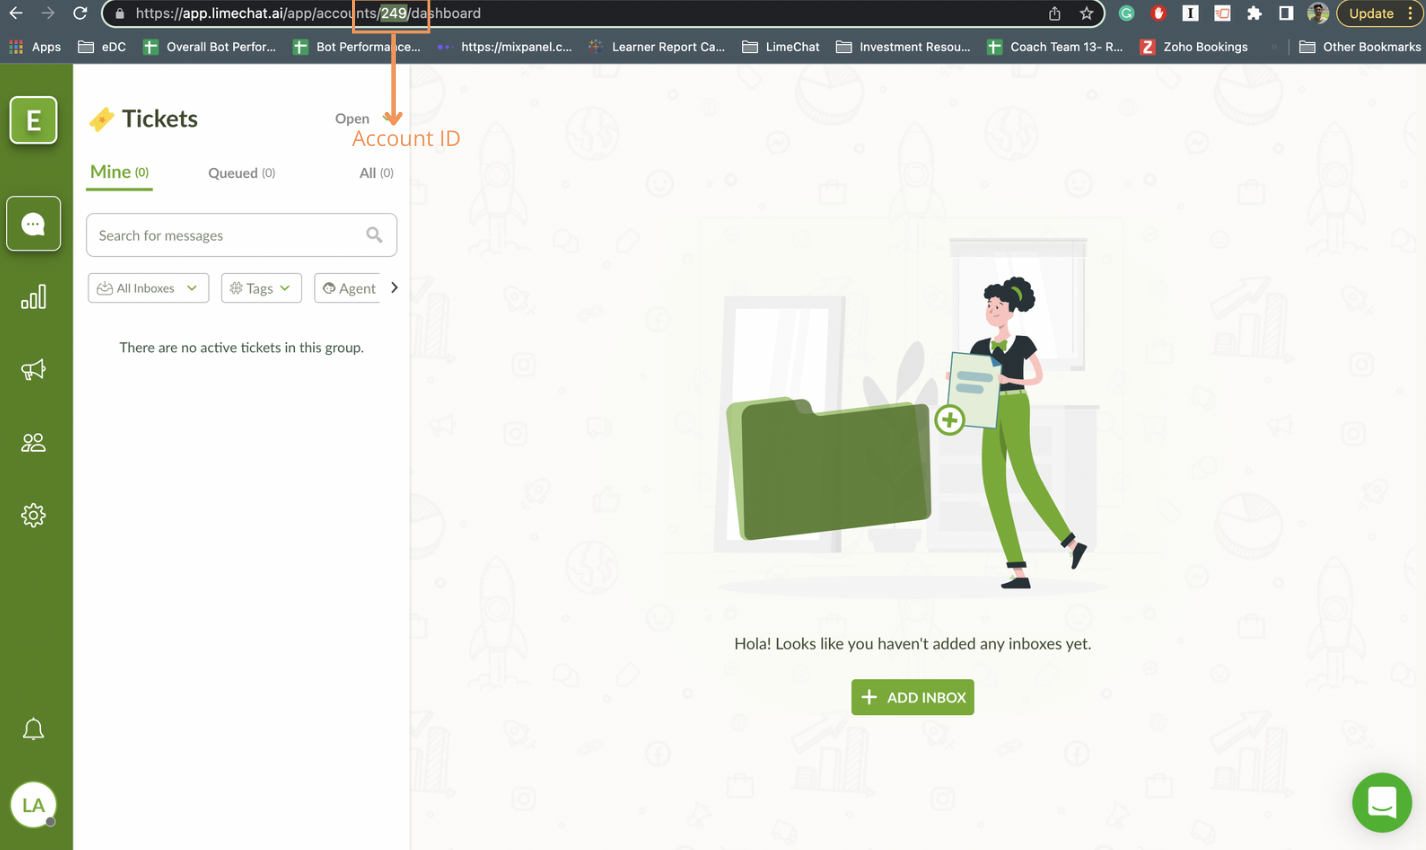Image resolution: width=1426 pixels, height=850 pixels.
Task: Expand more filters with the chevron
Action: pyautogui.click(x=394, y=287)
